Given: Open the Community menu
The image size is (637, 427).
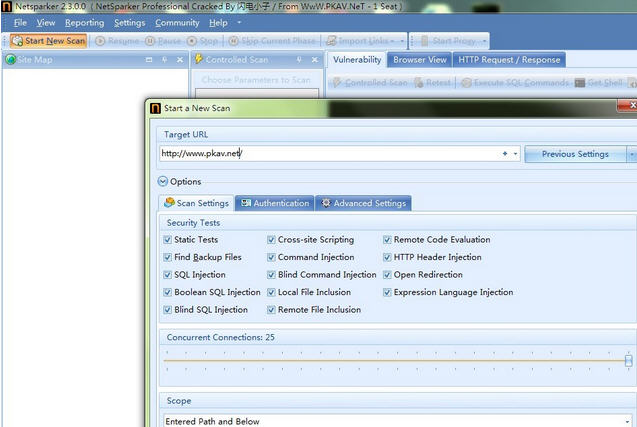Looking at the screenshot, I should click(177, 23).
